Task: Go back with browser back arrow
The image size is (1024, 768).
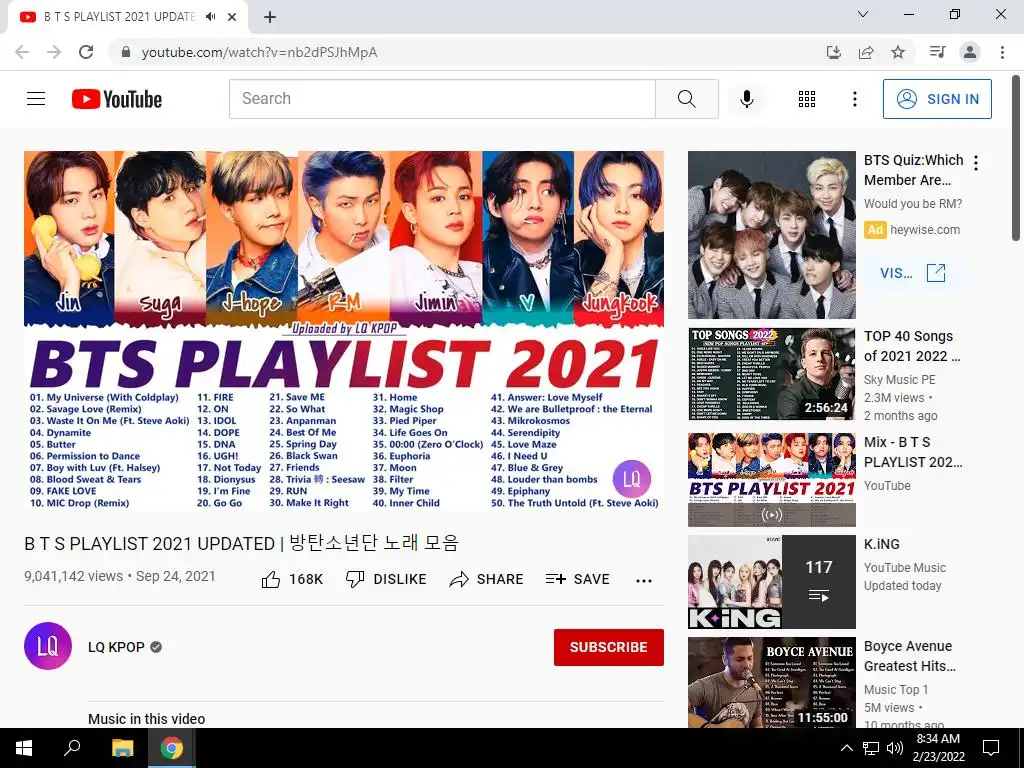Action: (x=22, y=52)
